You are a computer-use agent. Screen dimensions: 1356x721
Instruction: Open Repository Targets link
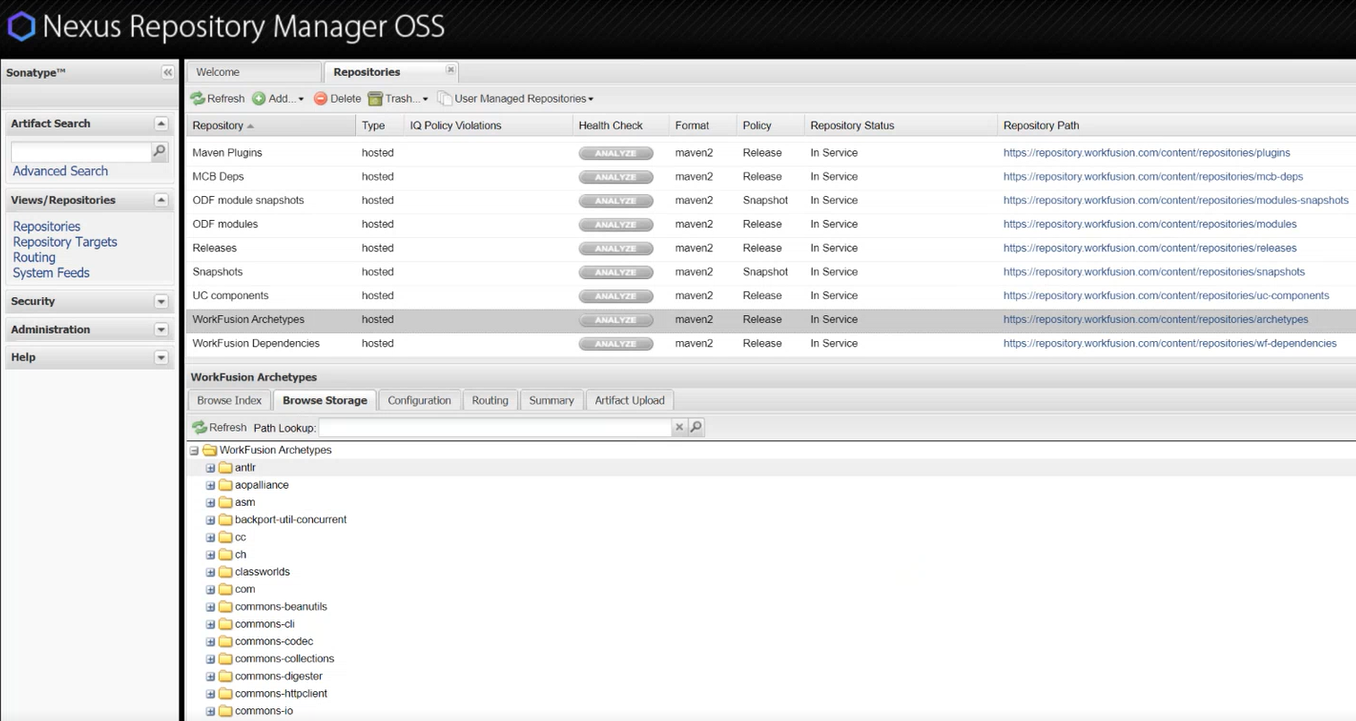[x=65, y=242]
